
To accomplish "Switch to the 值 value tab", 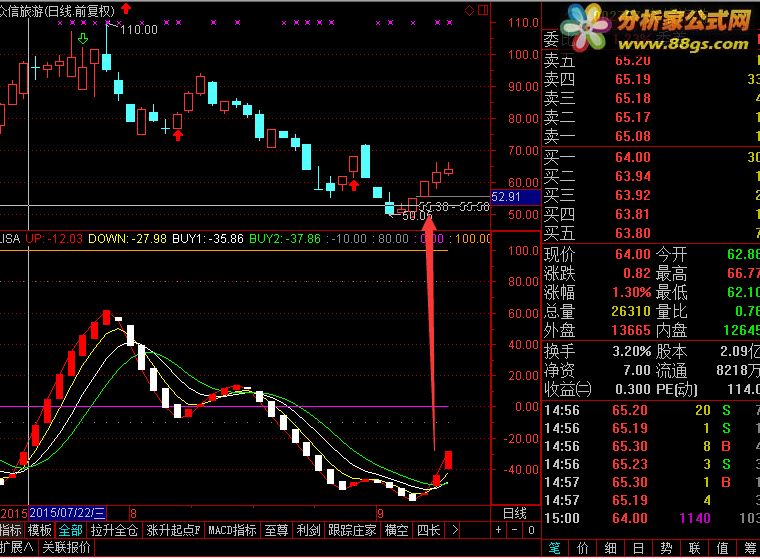I will tap(722, 548).
